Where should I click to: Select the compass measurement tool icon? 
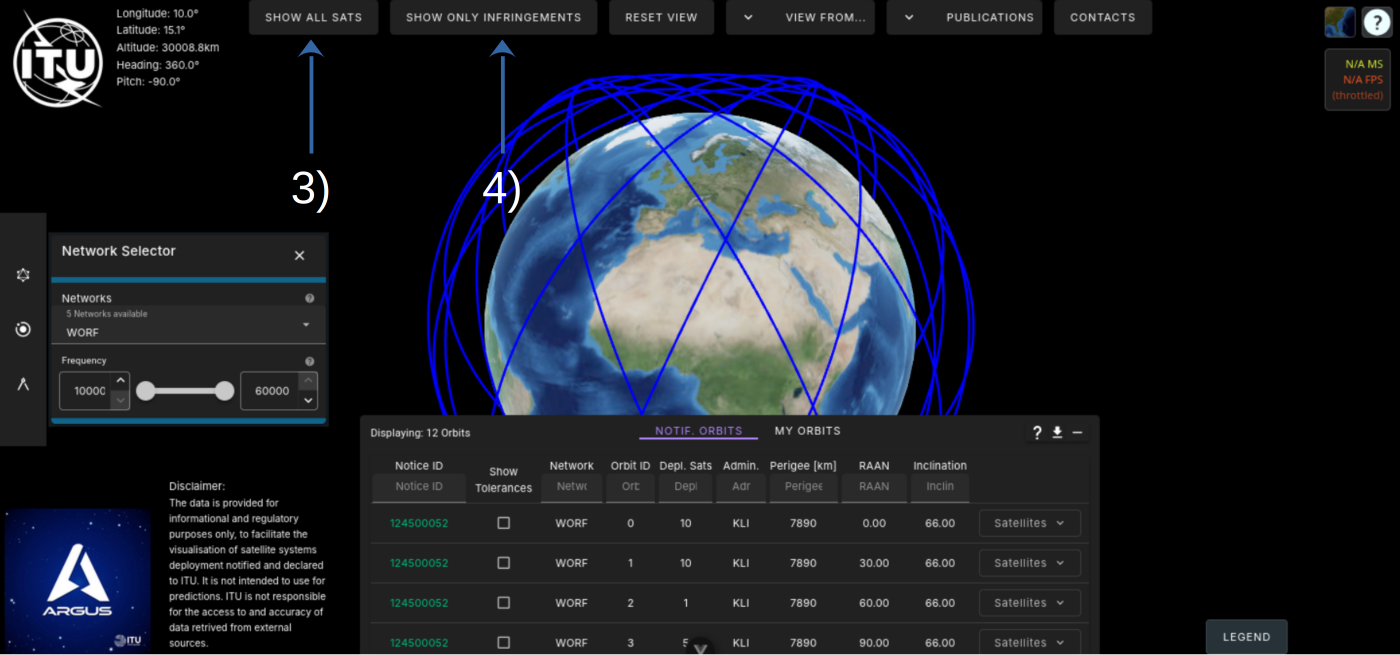pos(23,384)
